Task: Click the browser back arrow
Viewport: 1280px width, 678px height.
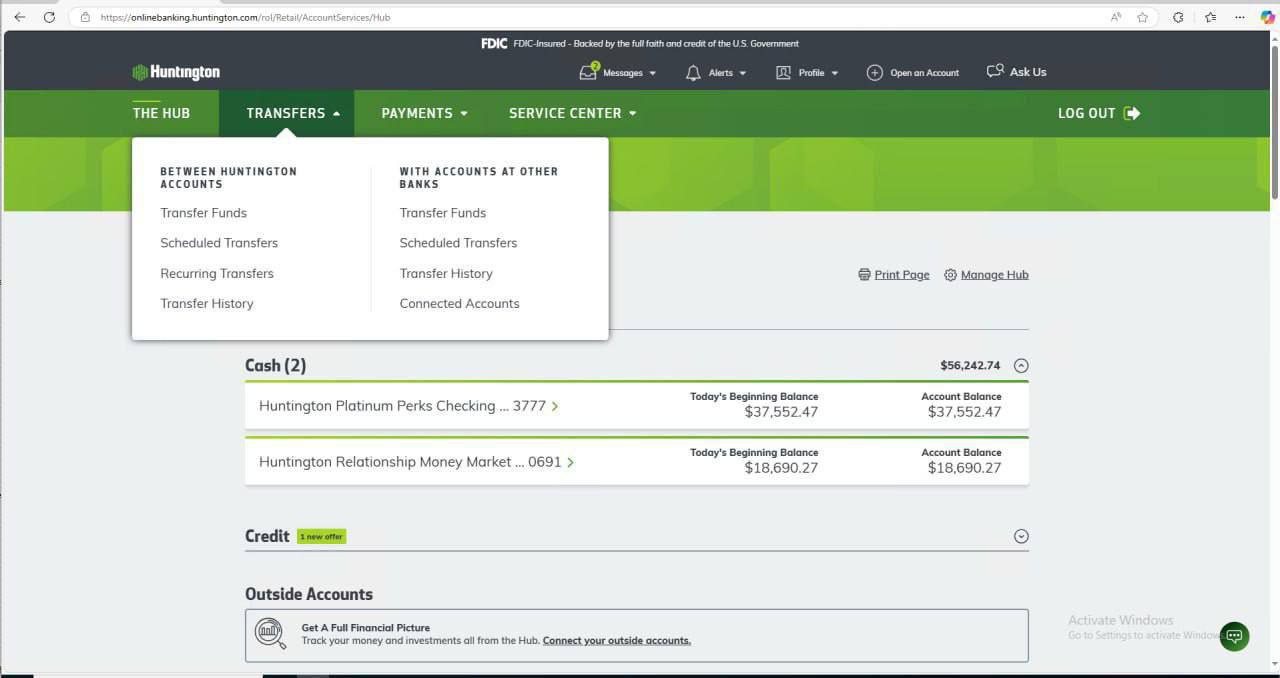Action: tap(19, 17)
